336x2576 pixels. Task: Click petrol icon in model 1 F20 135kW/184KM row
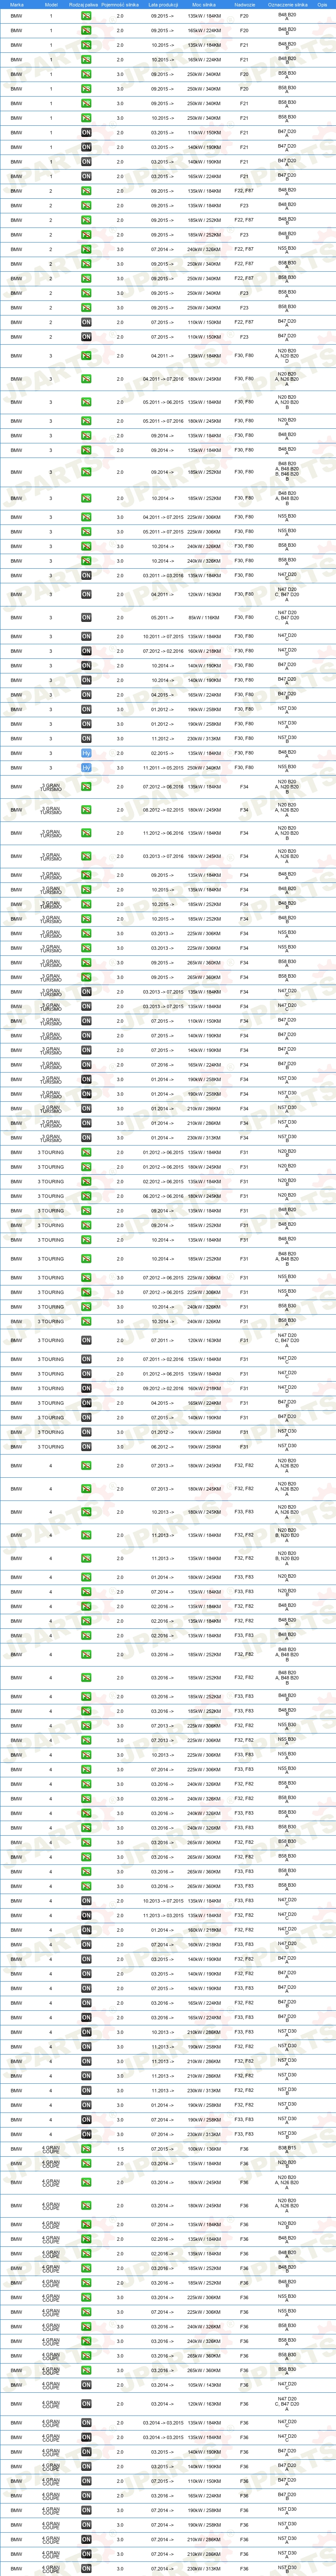pyautogui.click(x=86, y=16)
